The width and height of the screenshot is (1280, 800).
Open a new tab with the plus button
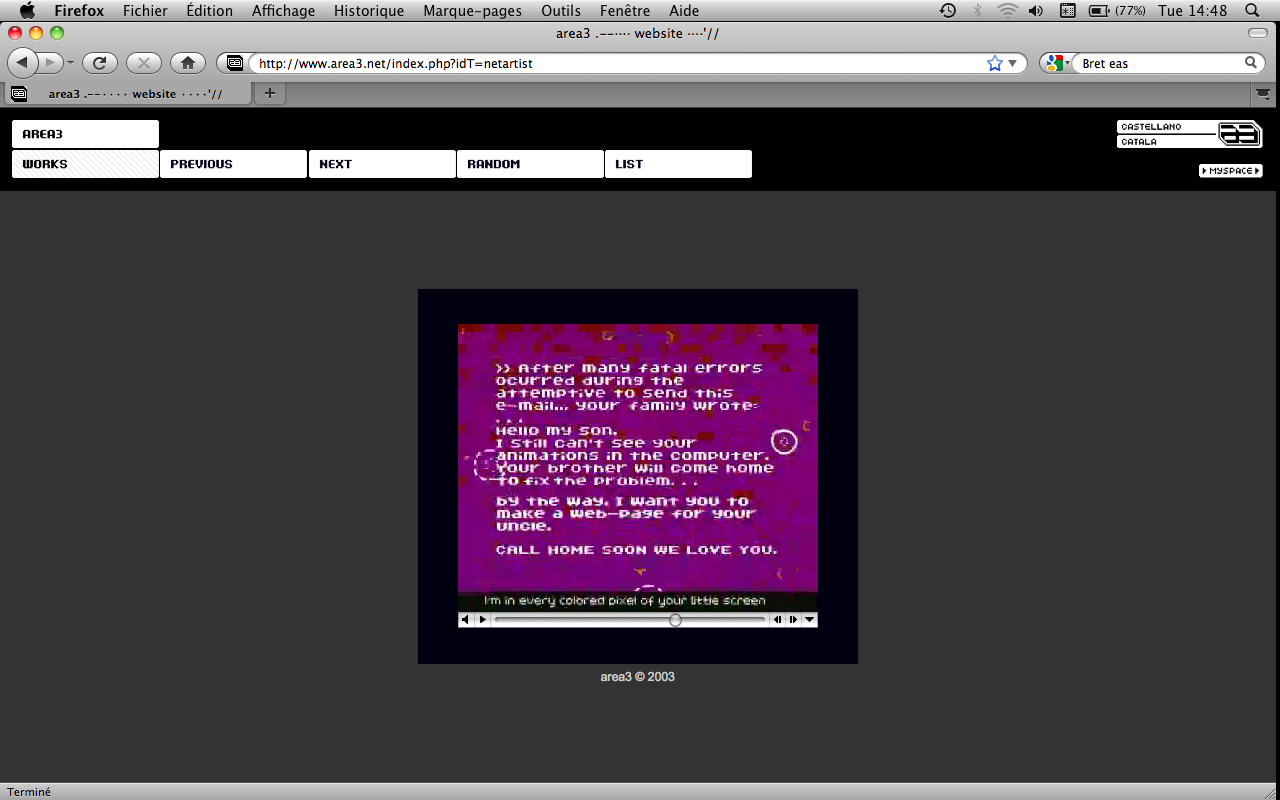[x=269, y=93]
